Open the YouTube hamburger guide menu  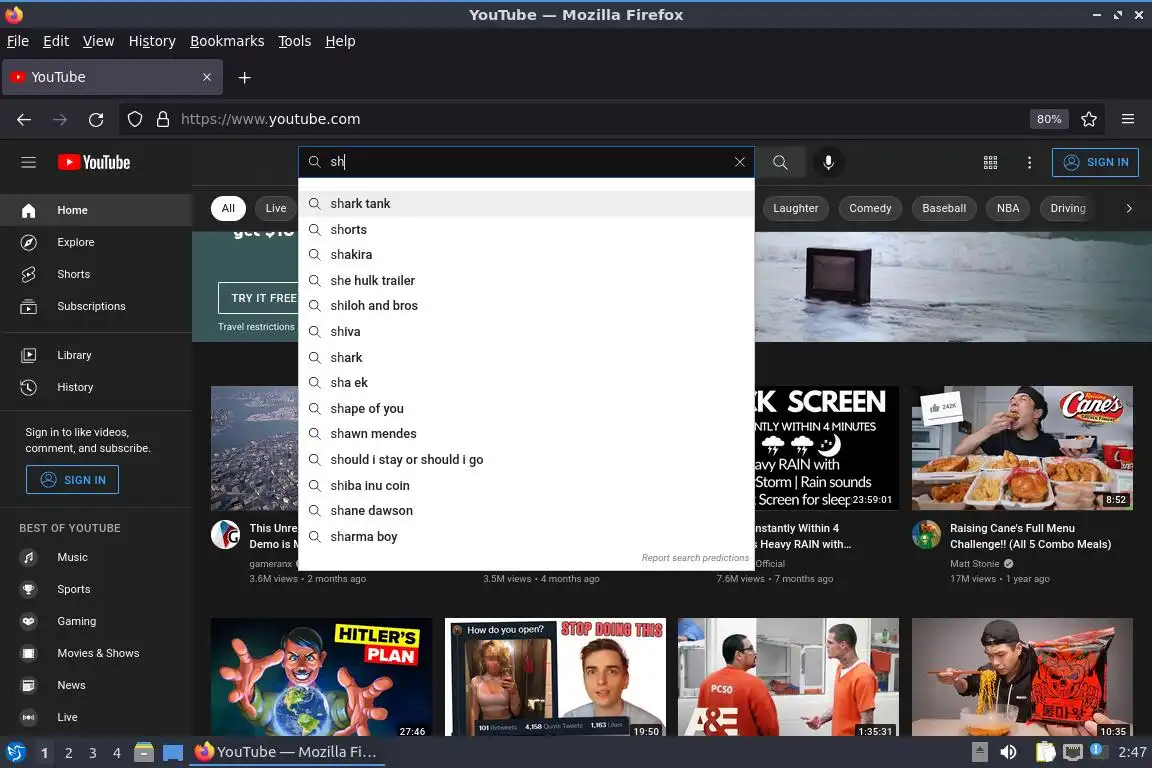click(29, 162)
